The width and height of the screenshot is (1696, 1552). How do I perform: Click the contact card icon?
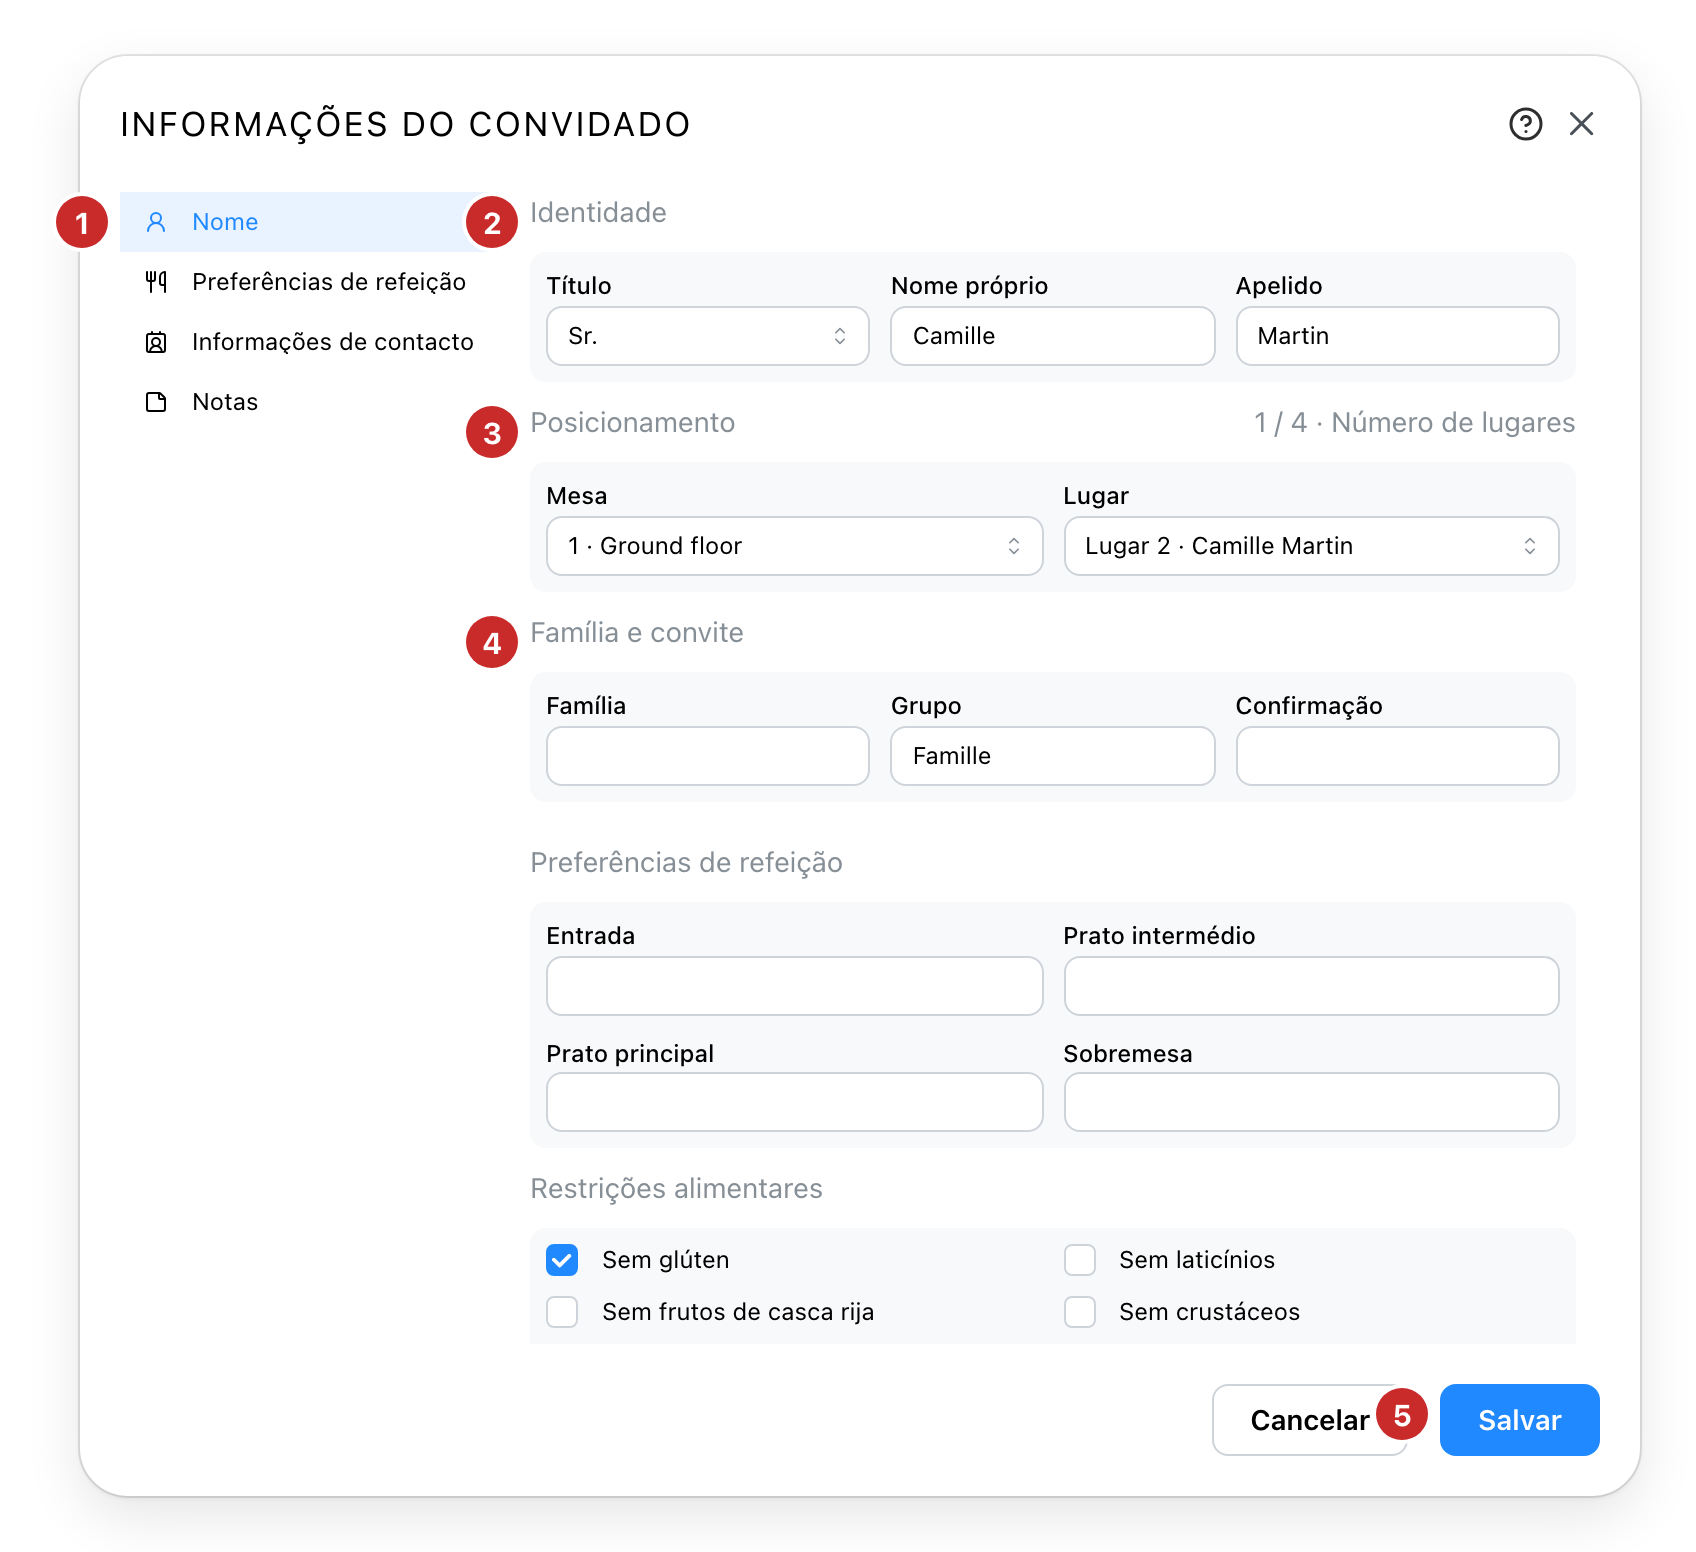156,342
